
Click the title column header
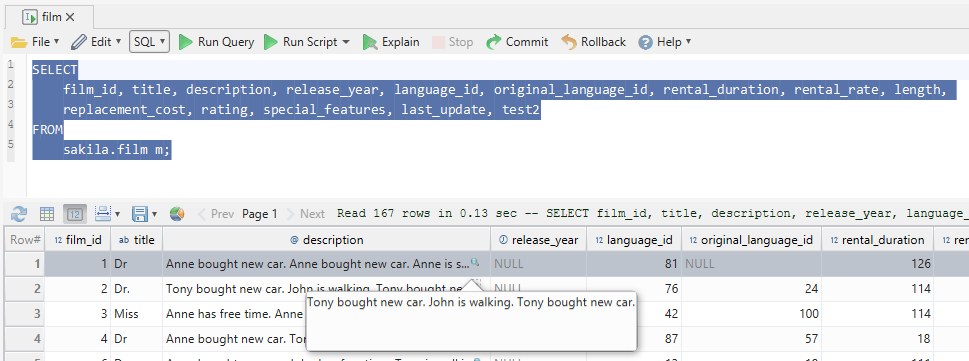click(x=137, y=240)
